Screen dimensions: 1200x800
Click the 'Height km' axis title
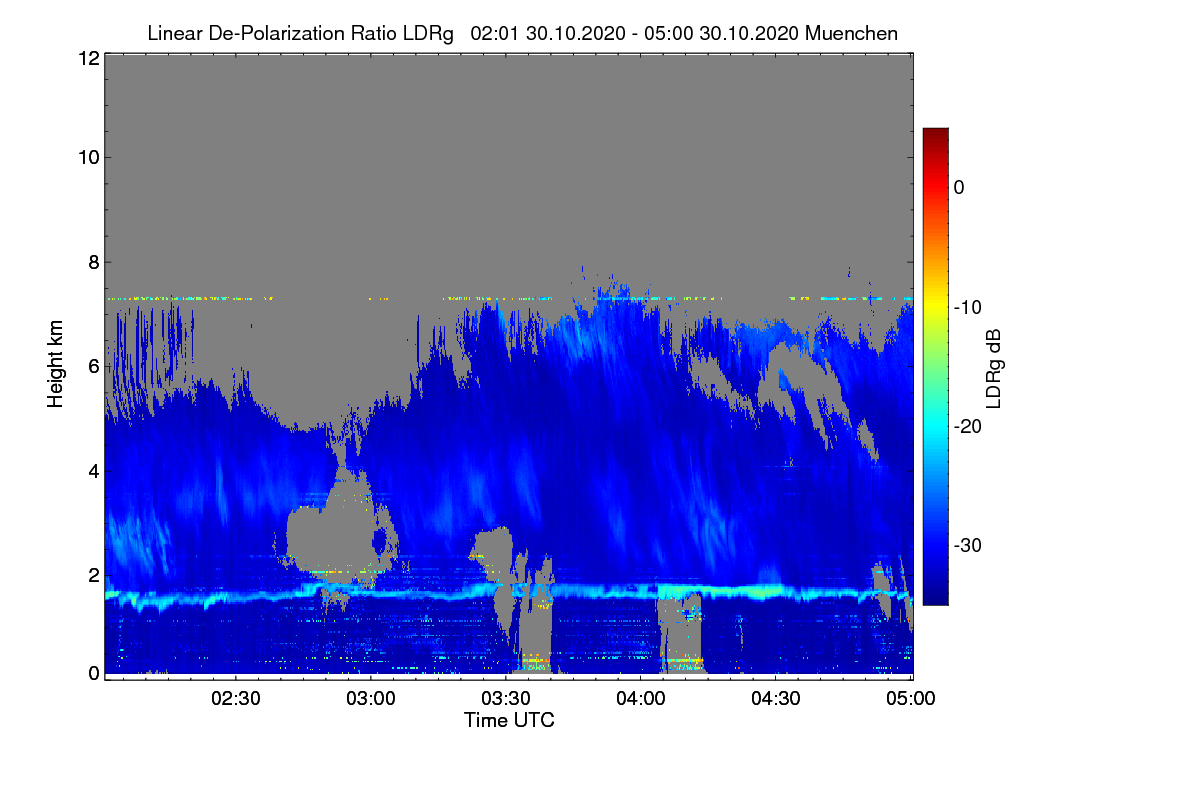56,365
